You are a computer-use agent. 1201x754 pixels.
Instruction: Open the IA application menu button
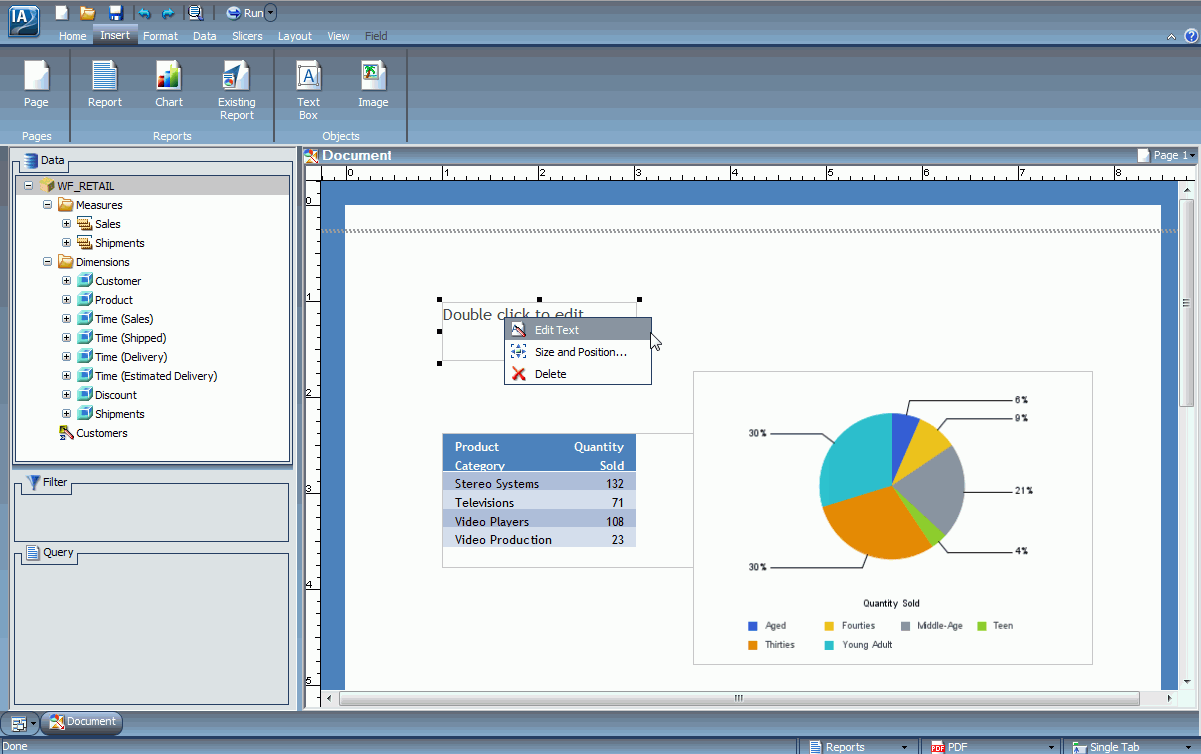click(x=23, y=20)
